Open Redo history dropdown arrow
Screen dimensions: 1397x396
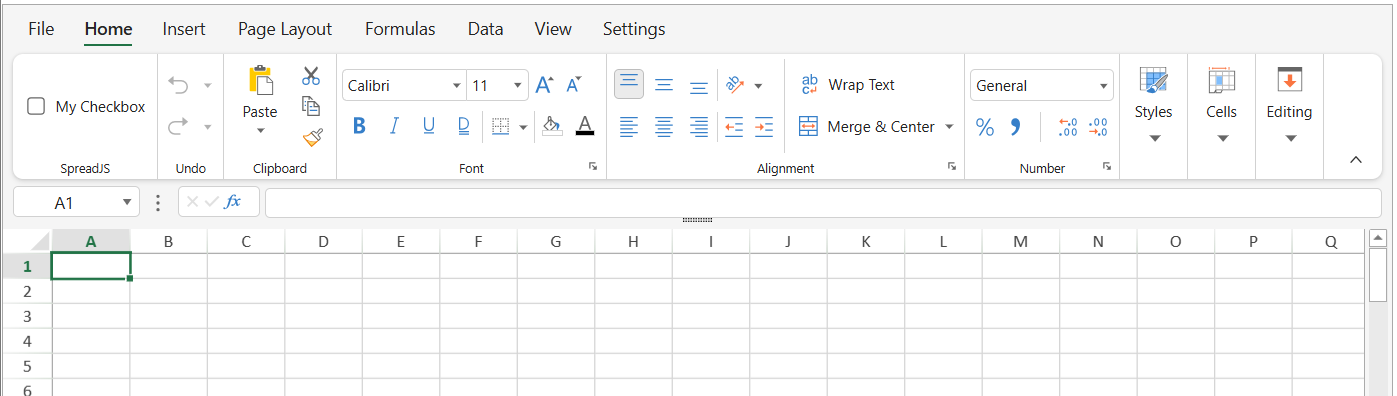tap(208, 127)
